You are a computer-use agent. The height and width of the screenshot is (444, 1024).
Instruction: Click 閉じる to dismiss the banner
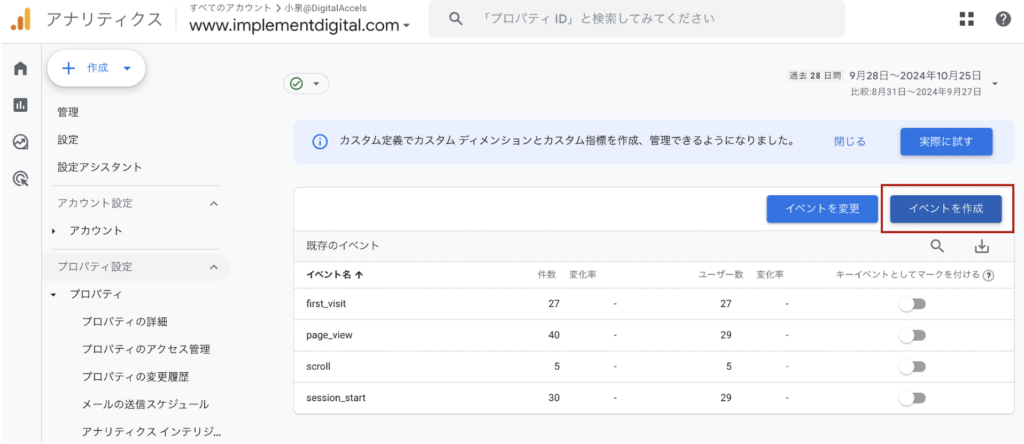850,141
